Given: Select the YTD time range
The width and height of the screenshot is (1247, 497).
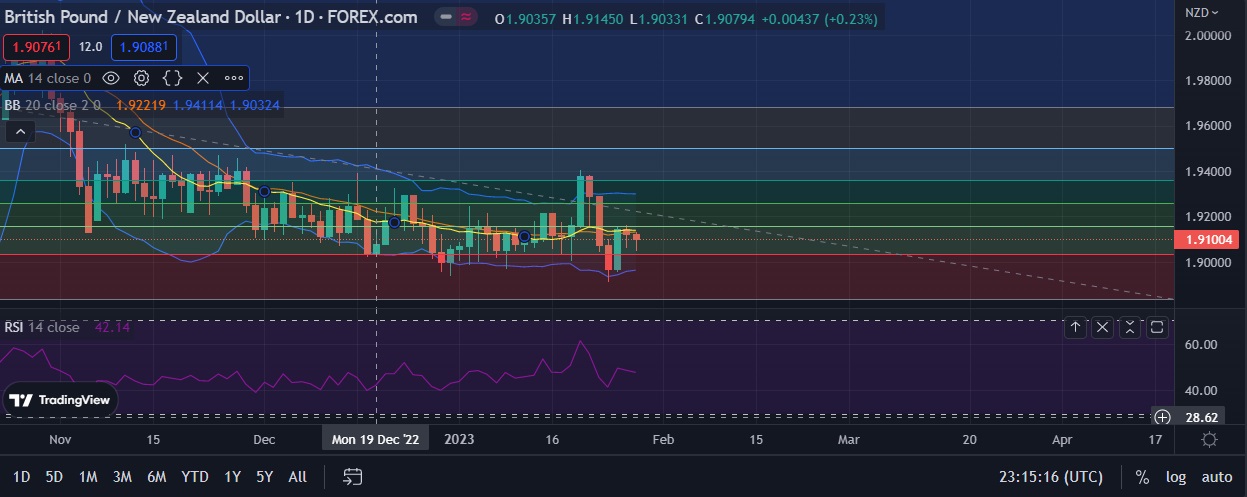Looking at the screenshot, I should click(194, 477).
